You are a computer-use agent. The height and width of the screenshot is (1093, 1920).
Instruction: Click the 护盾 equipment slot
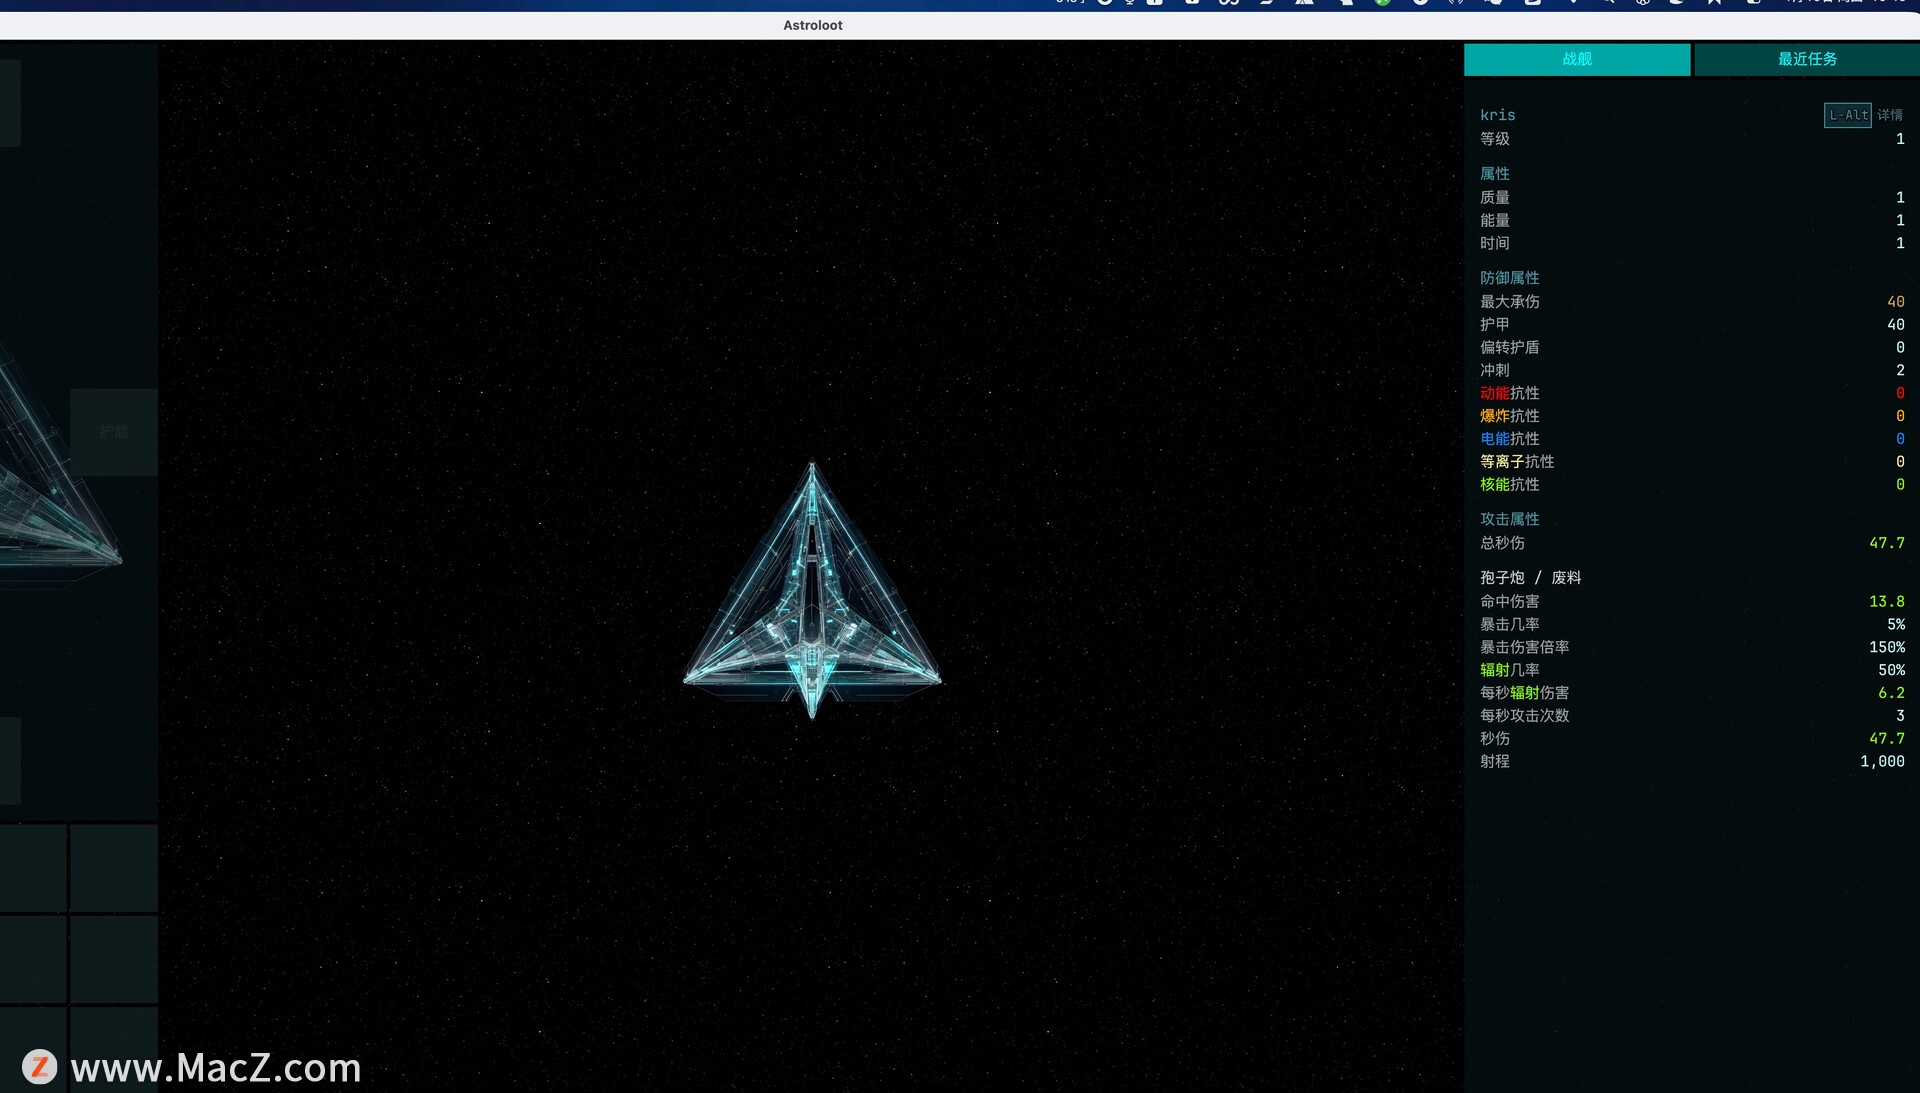click(114, 432)
